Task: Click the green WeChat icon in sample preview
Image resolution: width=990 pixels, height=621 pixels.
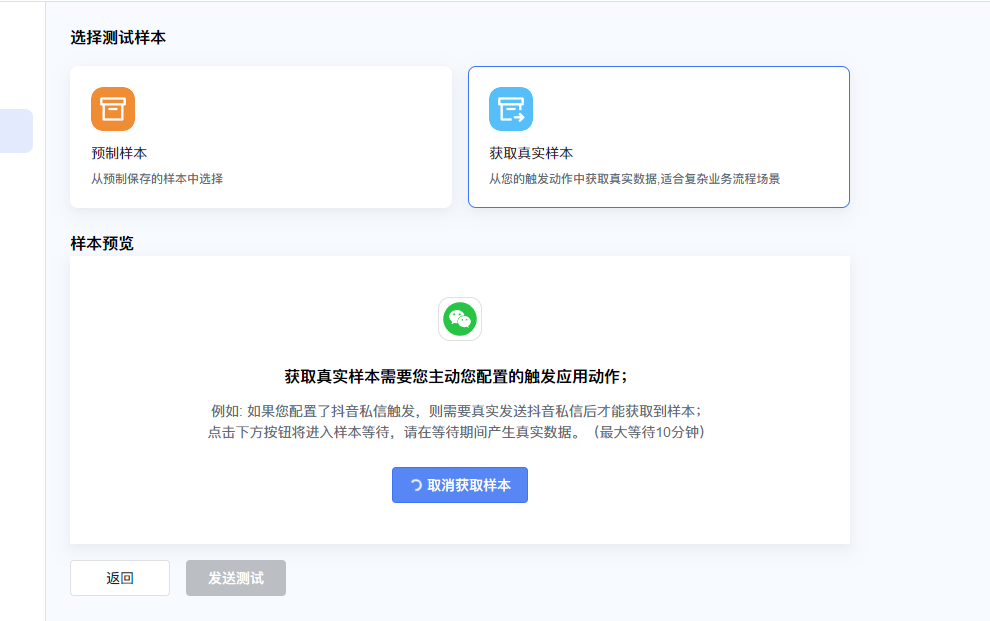Action: 460,319
